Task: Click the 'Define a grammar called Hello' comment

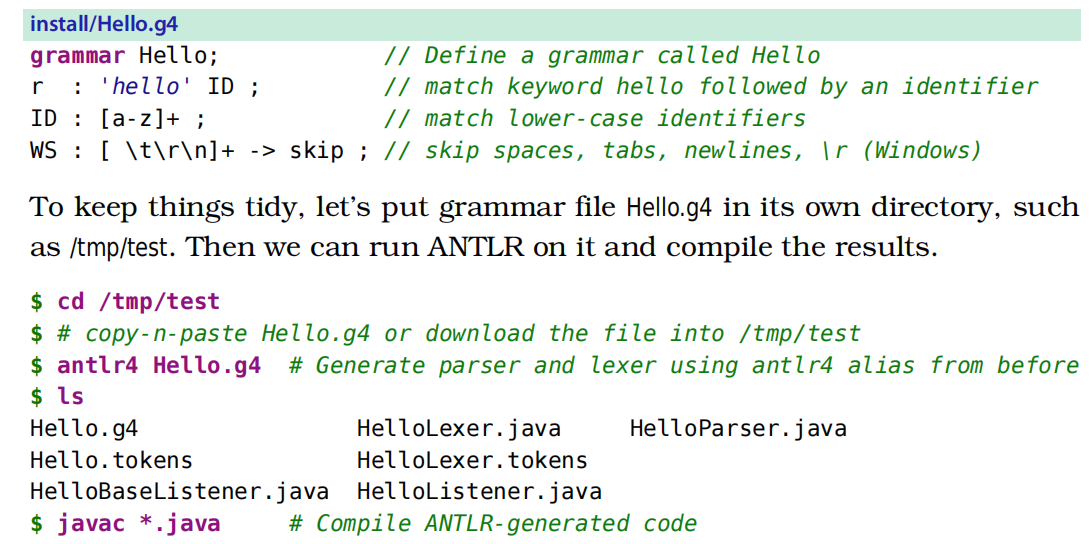Action: tap(602, 55)
